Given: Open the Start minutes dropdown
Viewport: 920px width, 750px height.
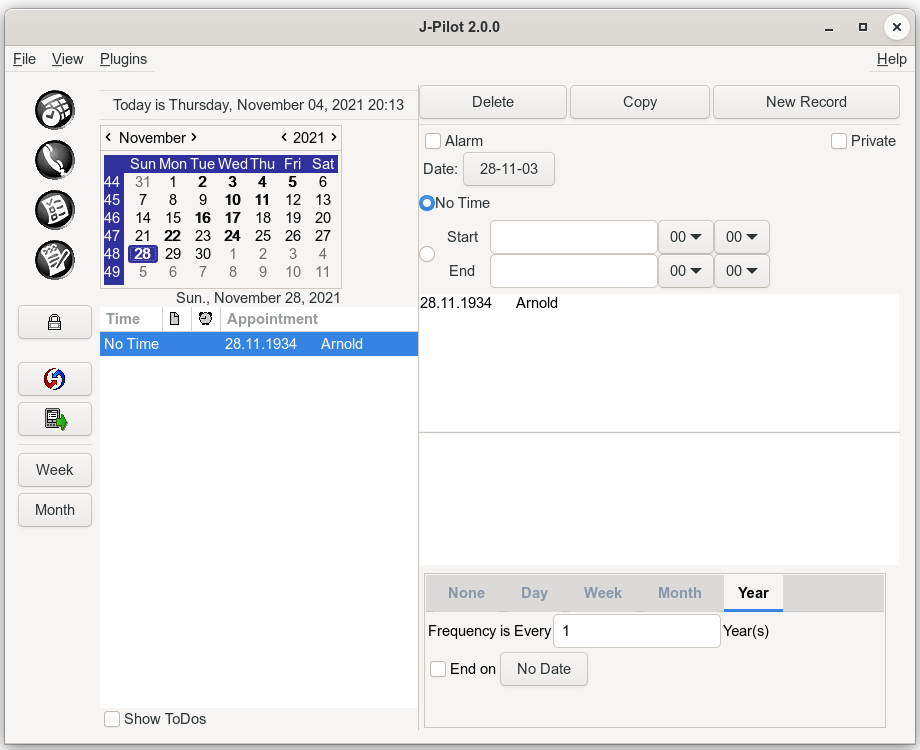Looking at the screenshot, I should pyautogui.click(x=741, y=237).
